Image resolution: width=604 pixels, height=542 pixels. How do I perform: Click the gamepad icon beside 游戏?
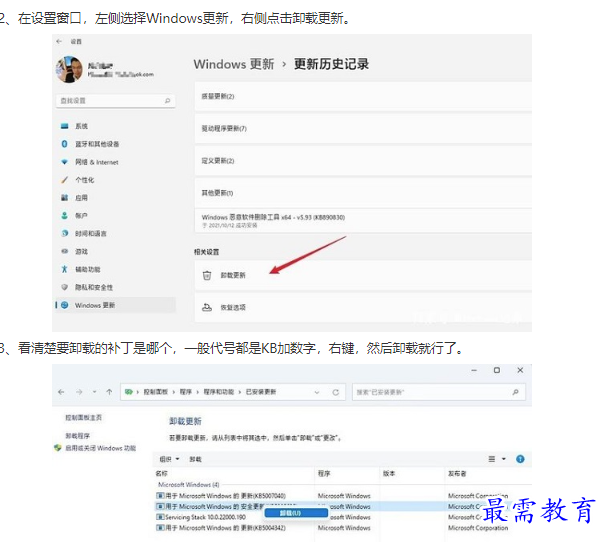click(64, 251)
